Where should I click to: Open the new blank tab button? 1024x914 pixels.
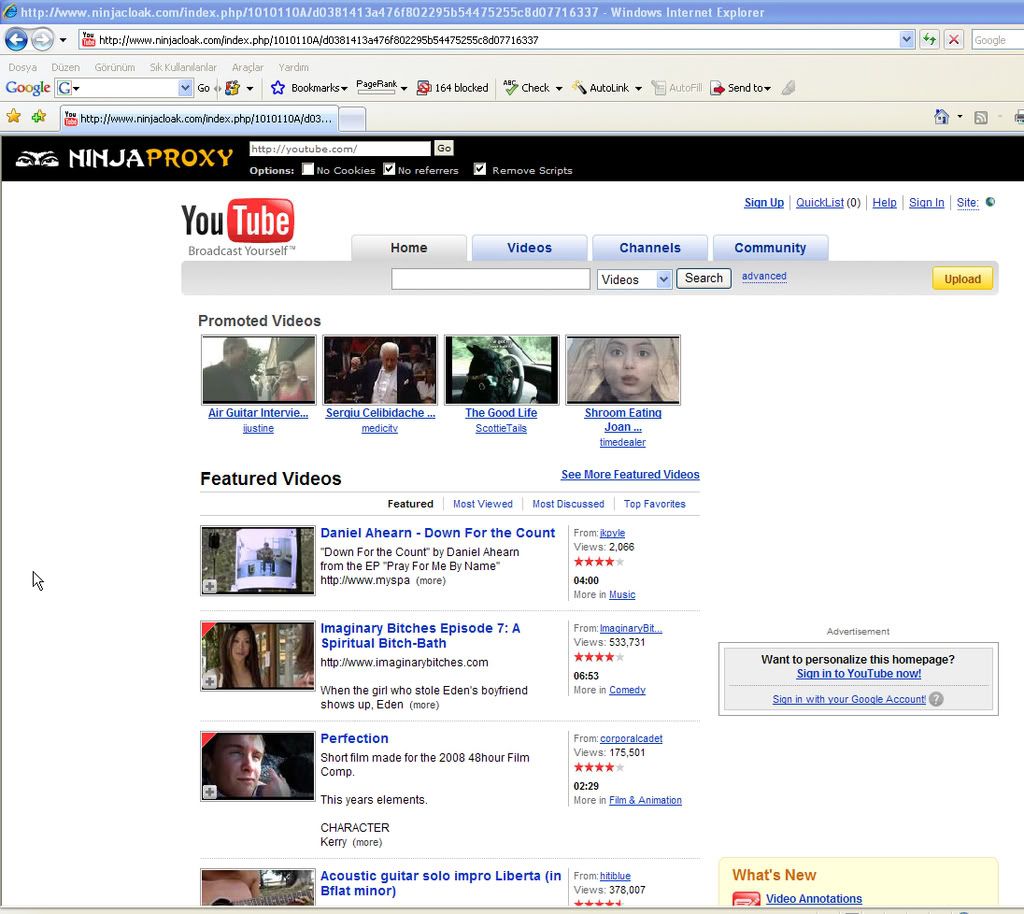352,118
